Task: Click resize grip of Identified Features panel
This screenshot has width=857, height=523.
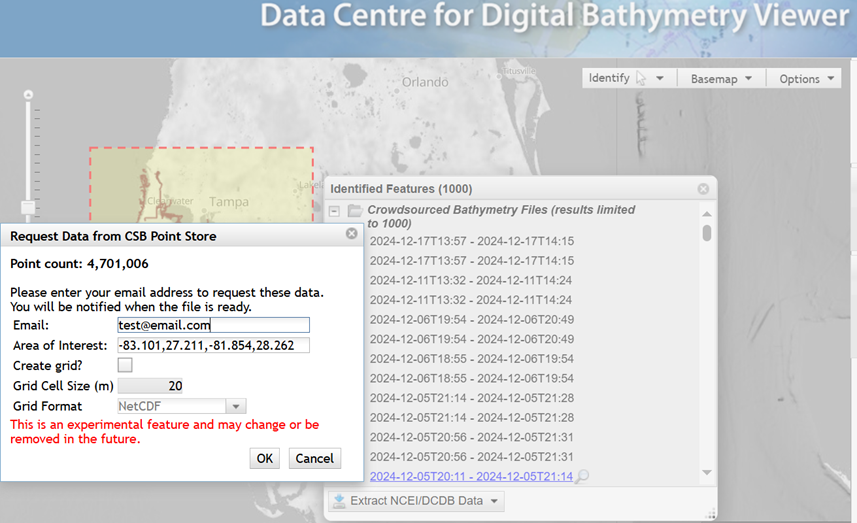Action: (711, 514)
